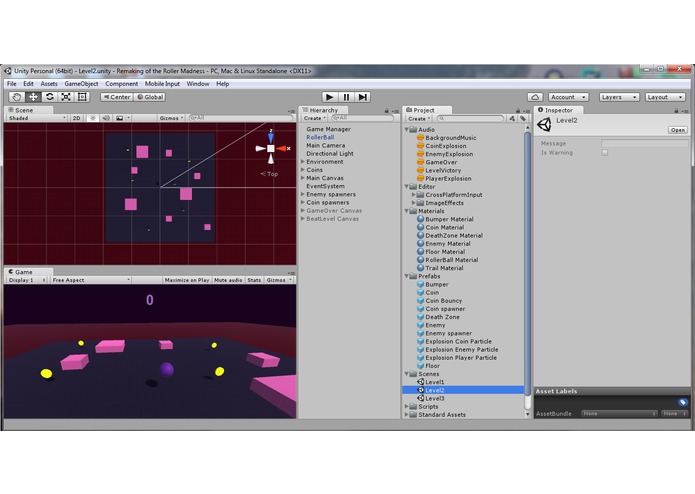
Task: Collapse the Audio folder
Action: pyautogui.click(x=407, y=129)
